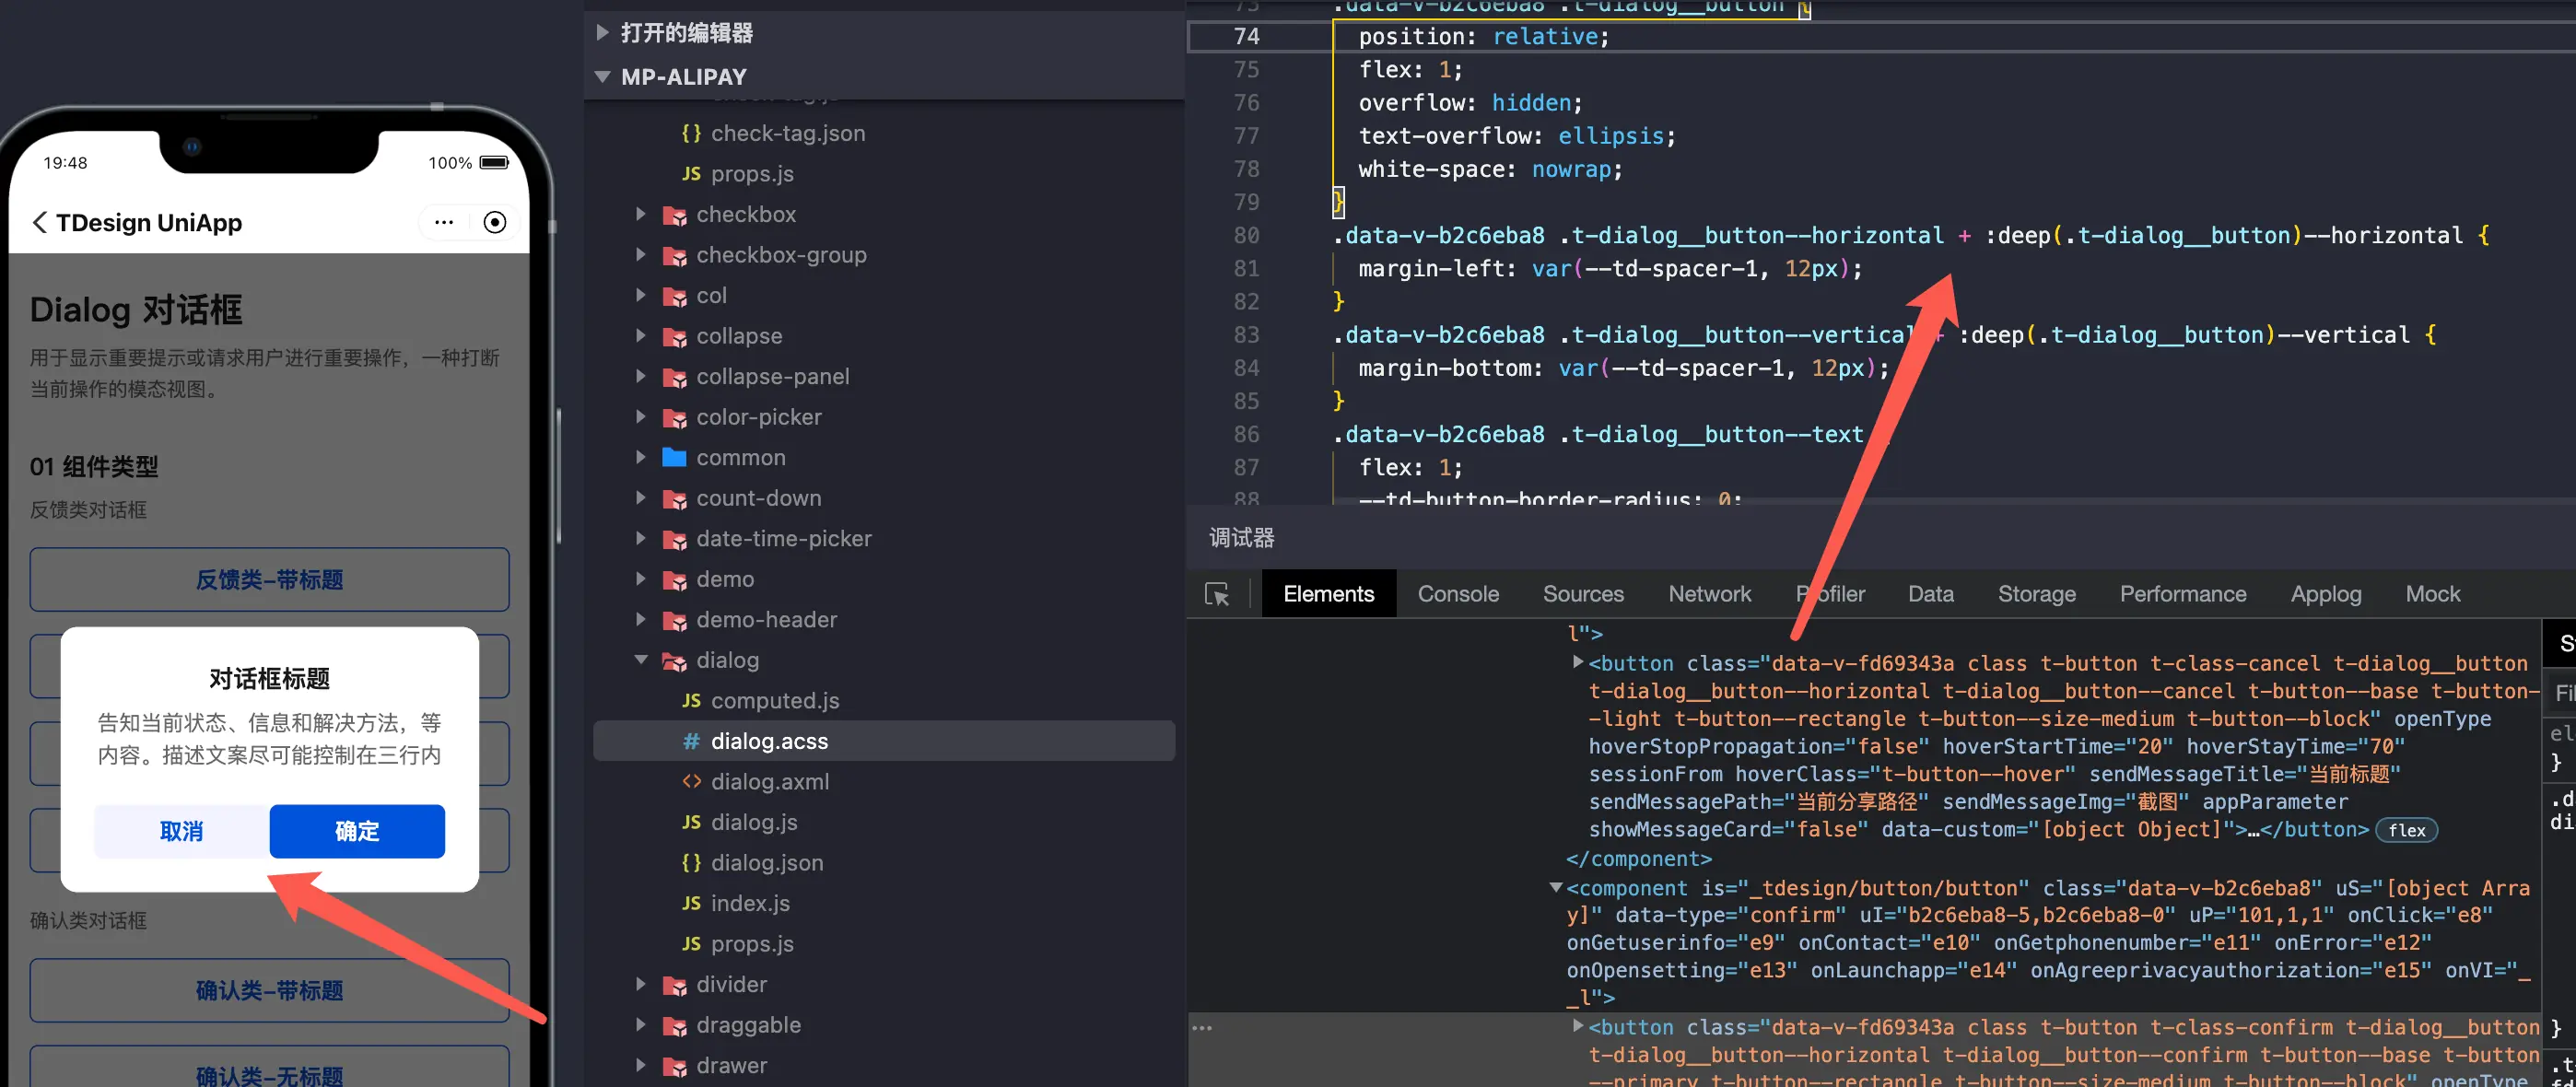Image resolution: width=2576 pixels, height=1087 pixels.
Task: Tap the circular capsule close icon
Action: [x=495, y=222]
